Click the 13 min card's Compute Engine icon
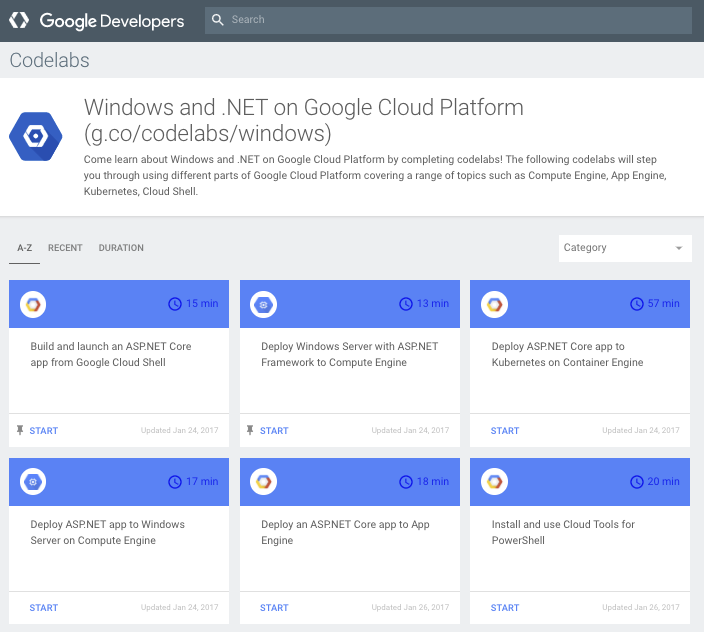This screenshot has width=704, height=632. coord(263,304)
